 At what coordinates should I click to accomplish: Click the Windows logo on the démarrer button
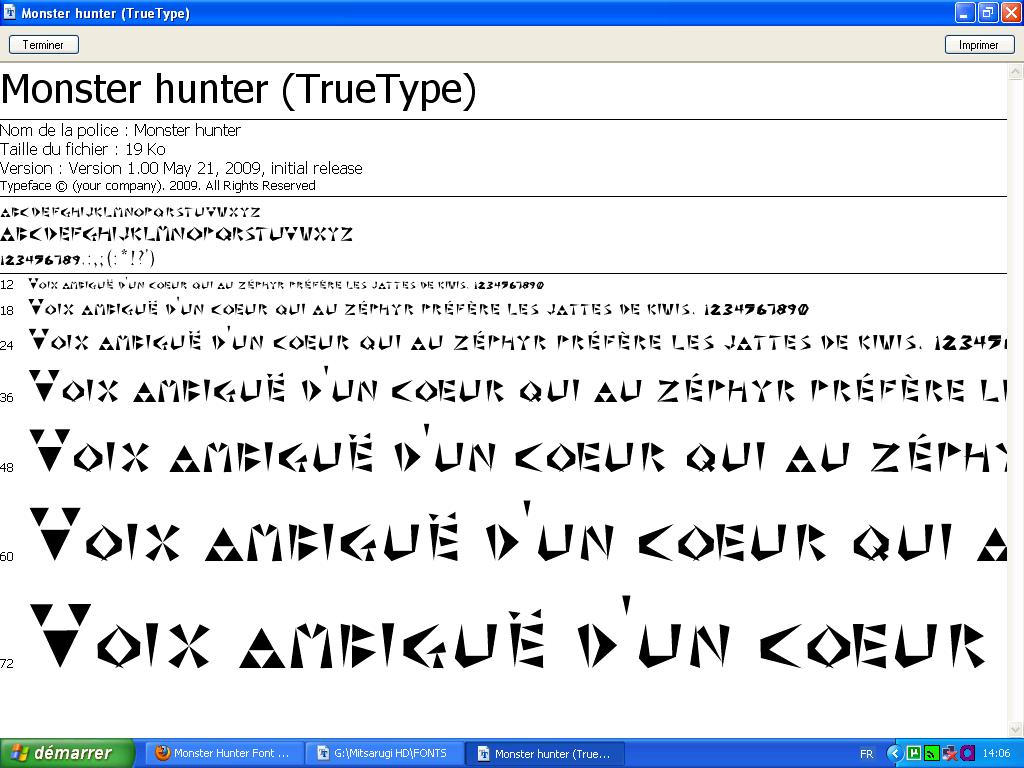pos(22,754)
